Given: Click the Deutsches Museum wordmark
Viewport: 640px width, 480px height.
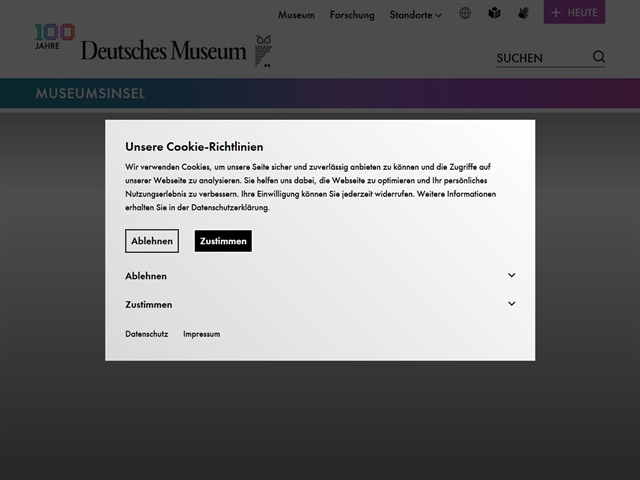Looking at the screenshot, I should coord(163,51).
